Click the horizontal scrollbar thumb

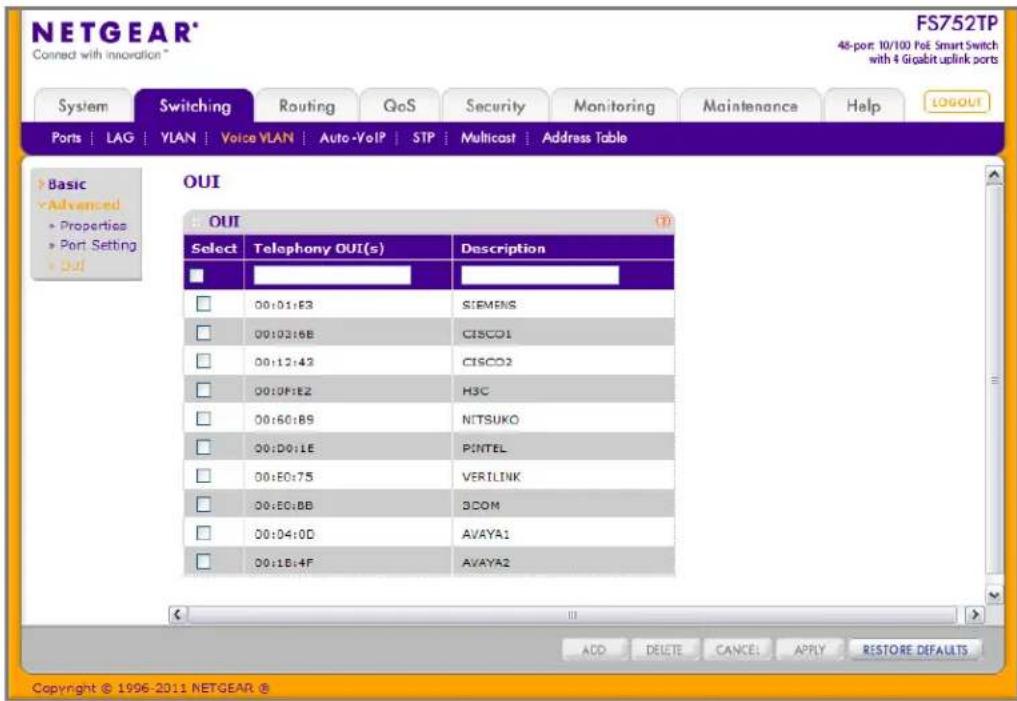click(572, 614)
